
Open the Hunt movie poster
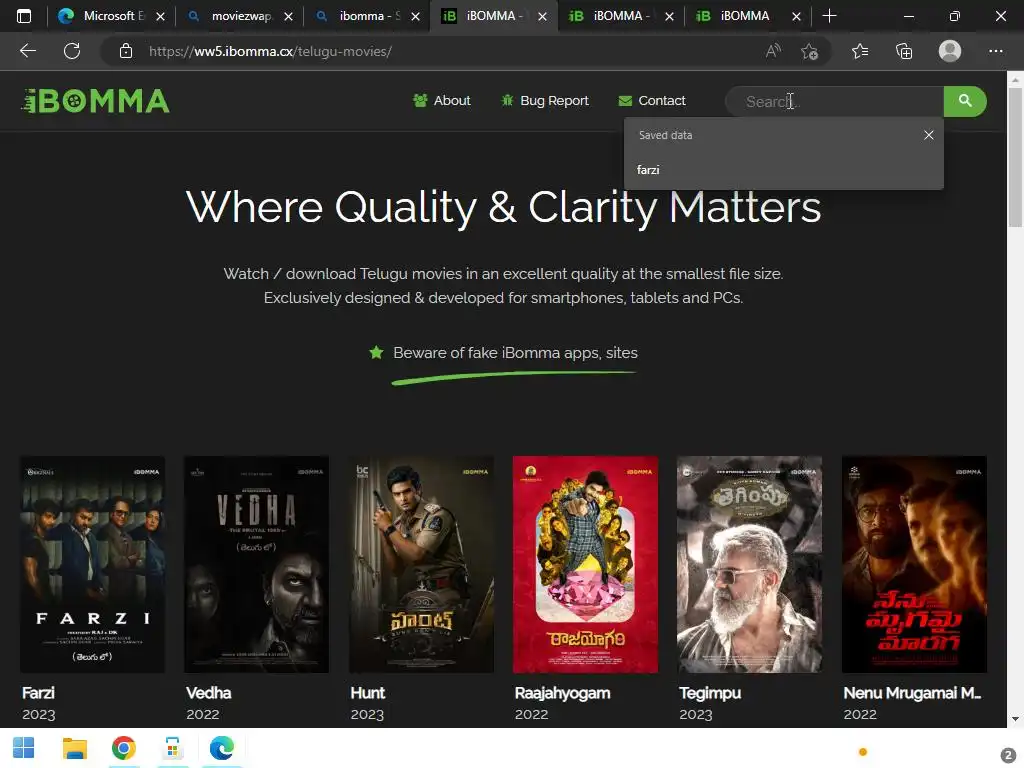tap(421, 564)
